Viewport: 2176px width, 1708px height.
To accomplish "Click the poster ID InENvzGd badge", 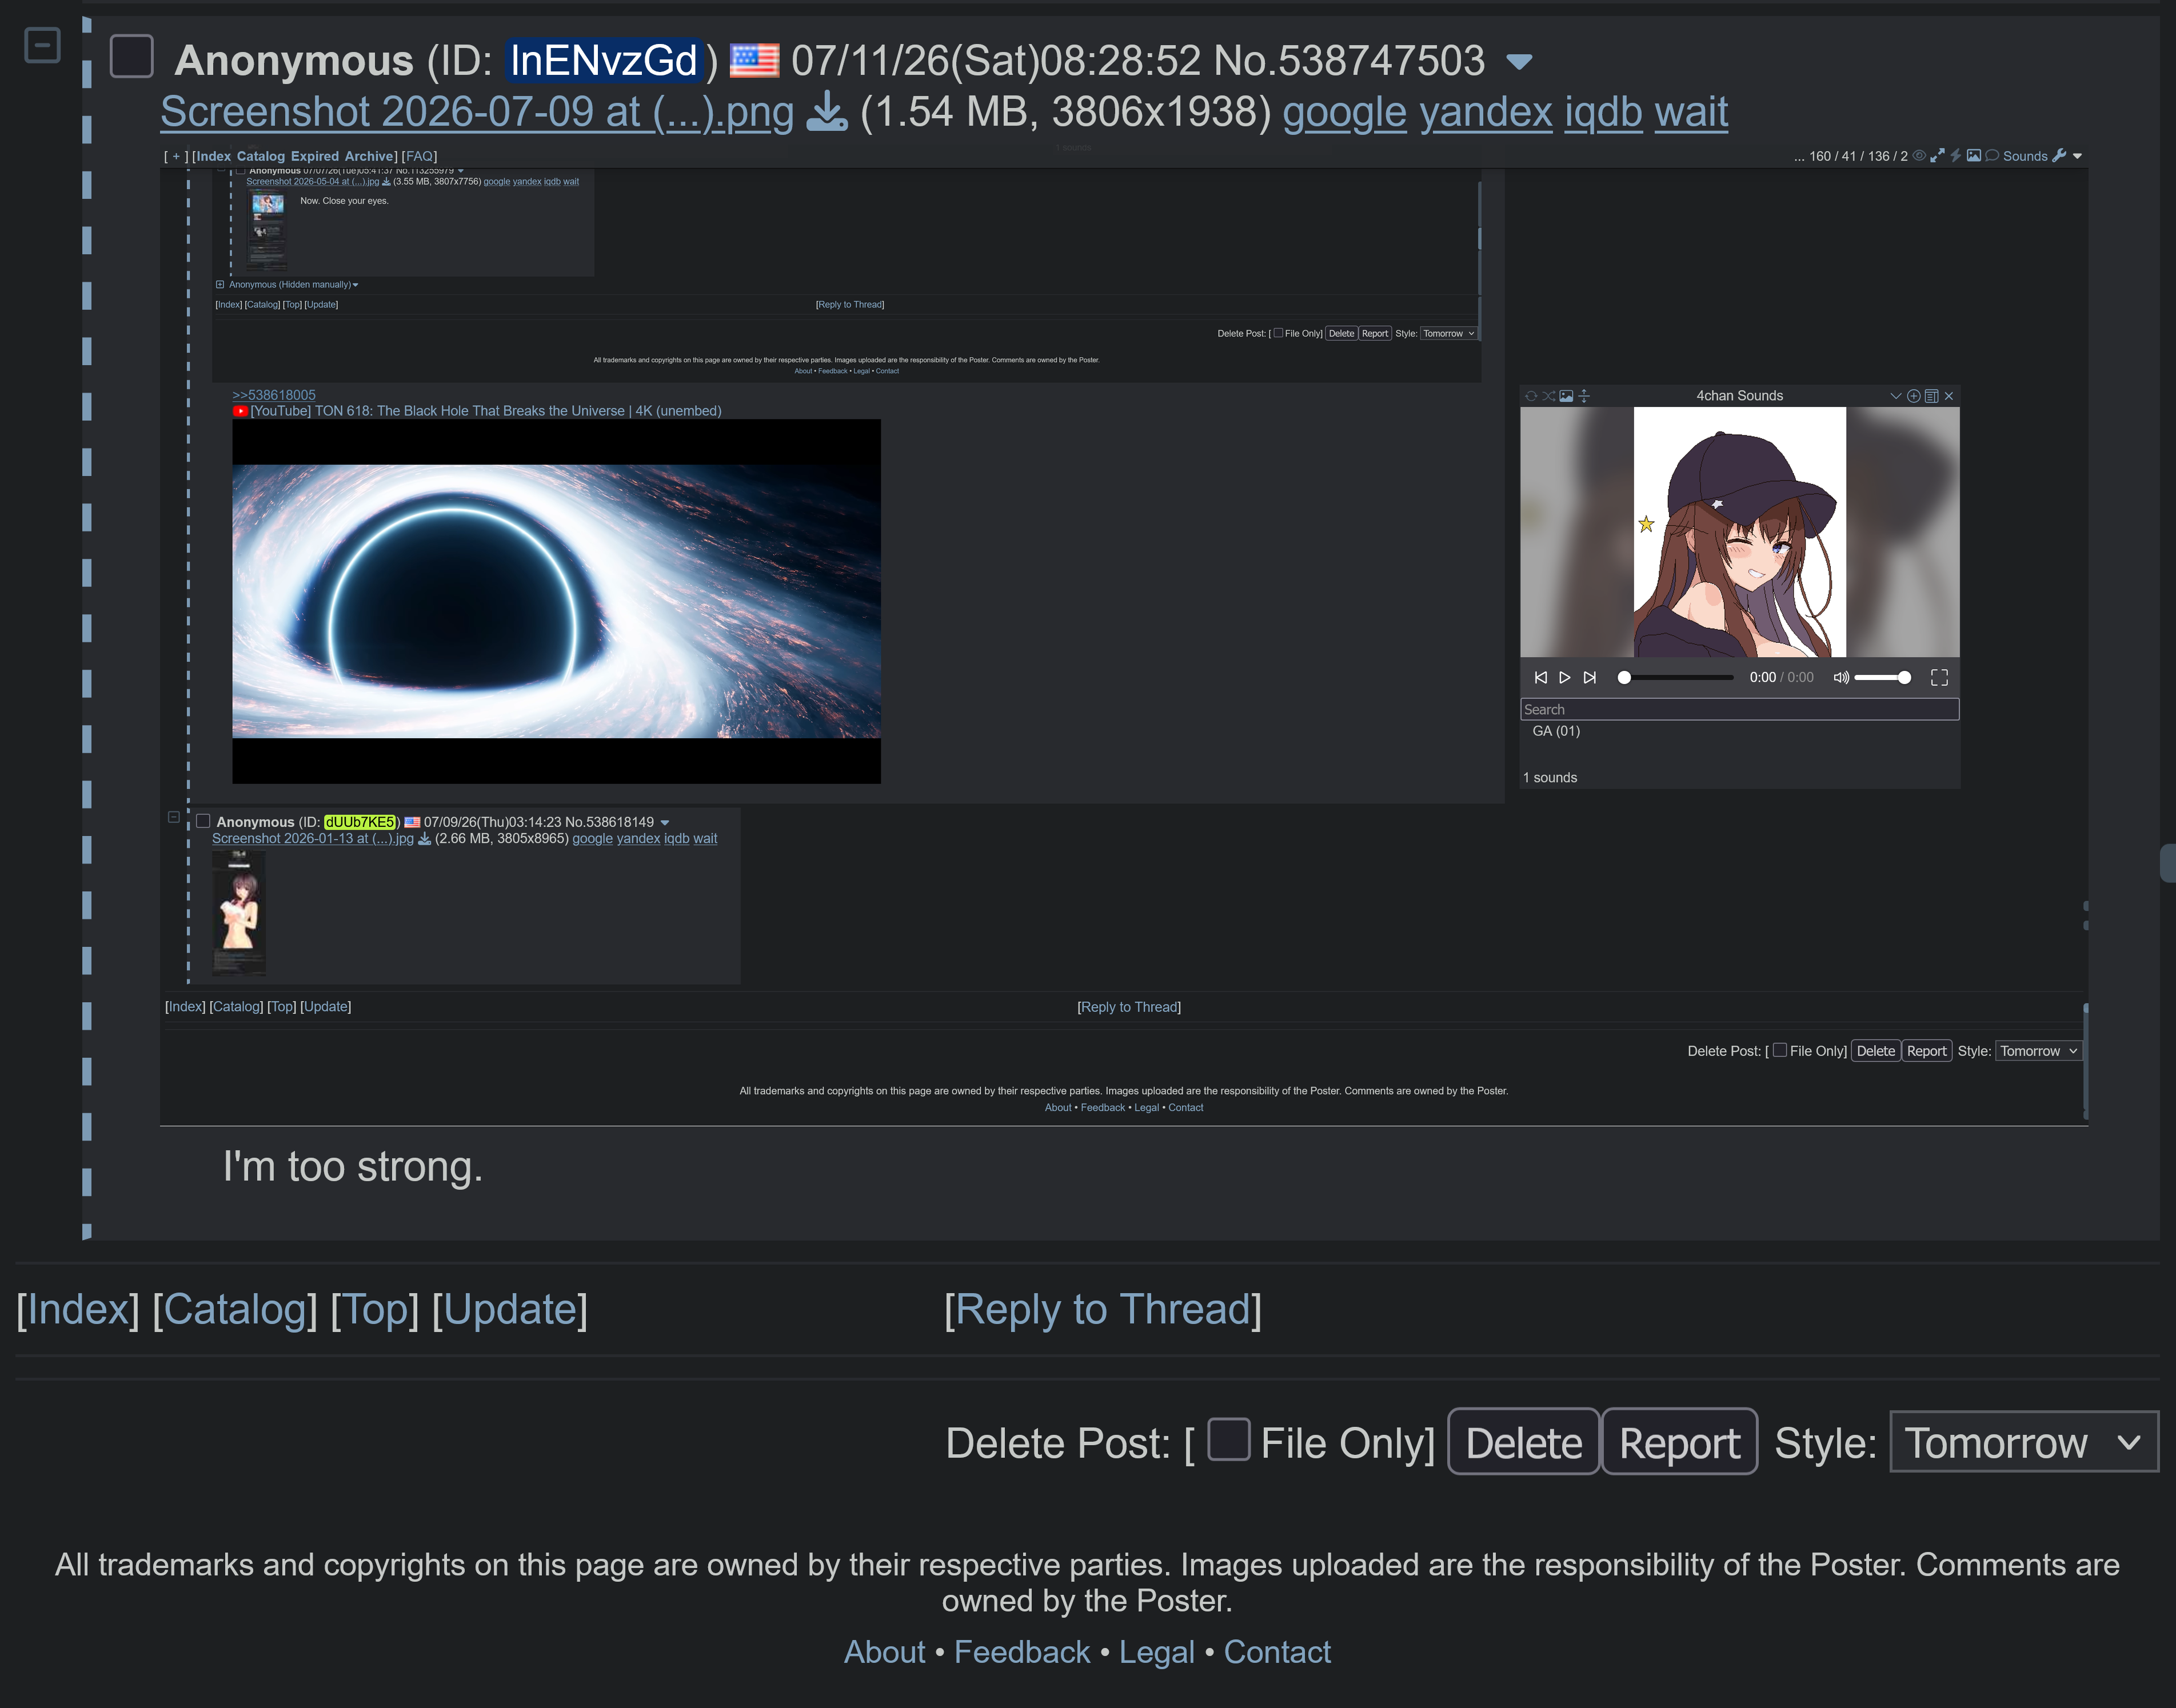I will pyautogui.click(x=604, y=60).
